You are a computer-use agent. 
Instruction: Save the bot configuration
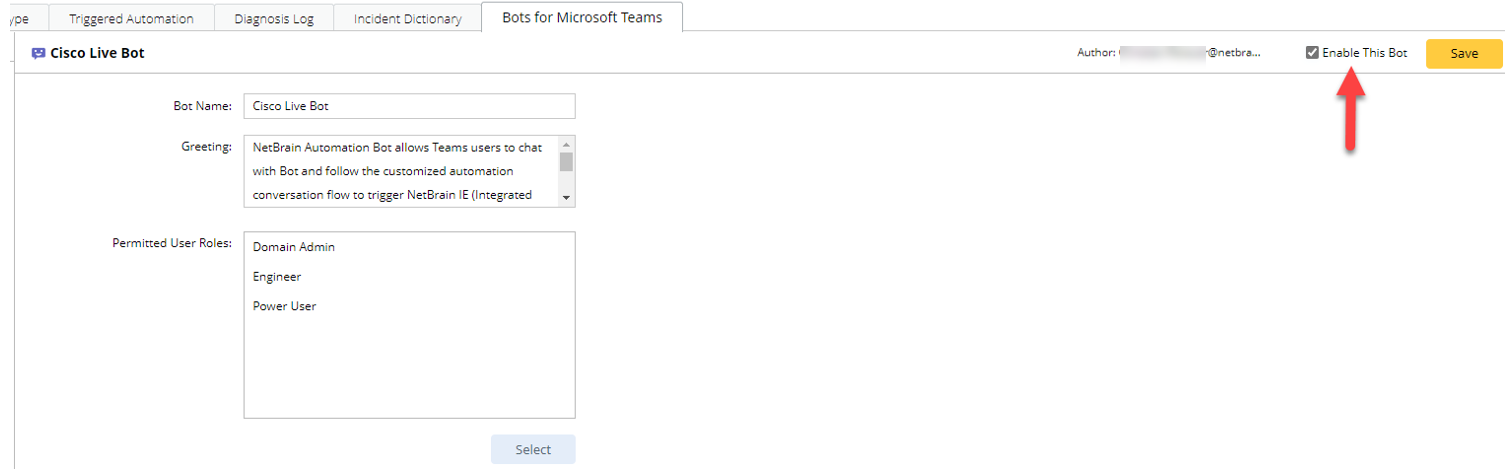click(1464, 53)
